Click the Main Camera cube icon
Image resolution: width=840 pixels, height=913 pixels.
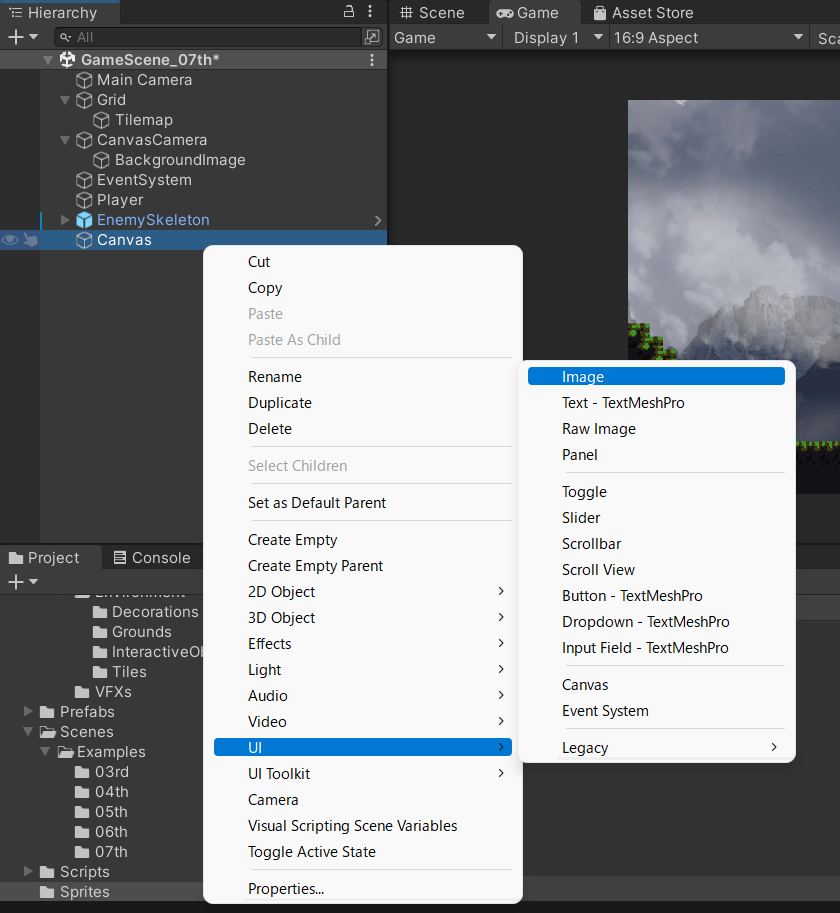click(84, 80)
